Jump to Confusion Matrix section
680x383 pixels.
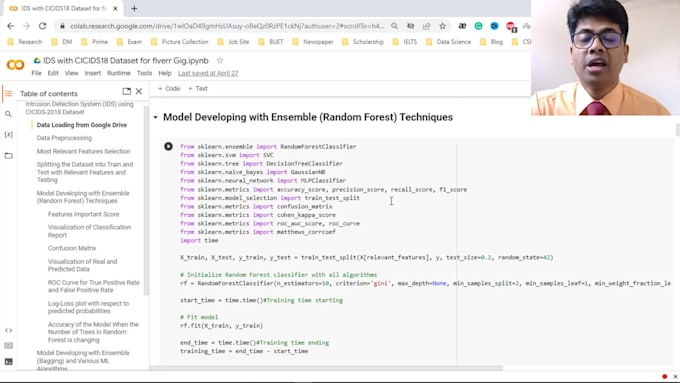tap(72, 248)
